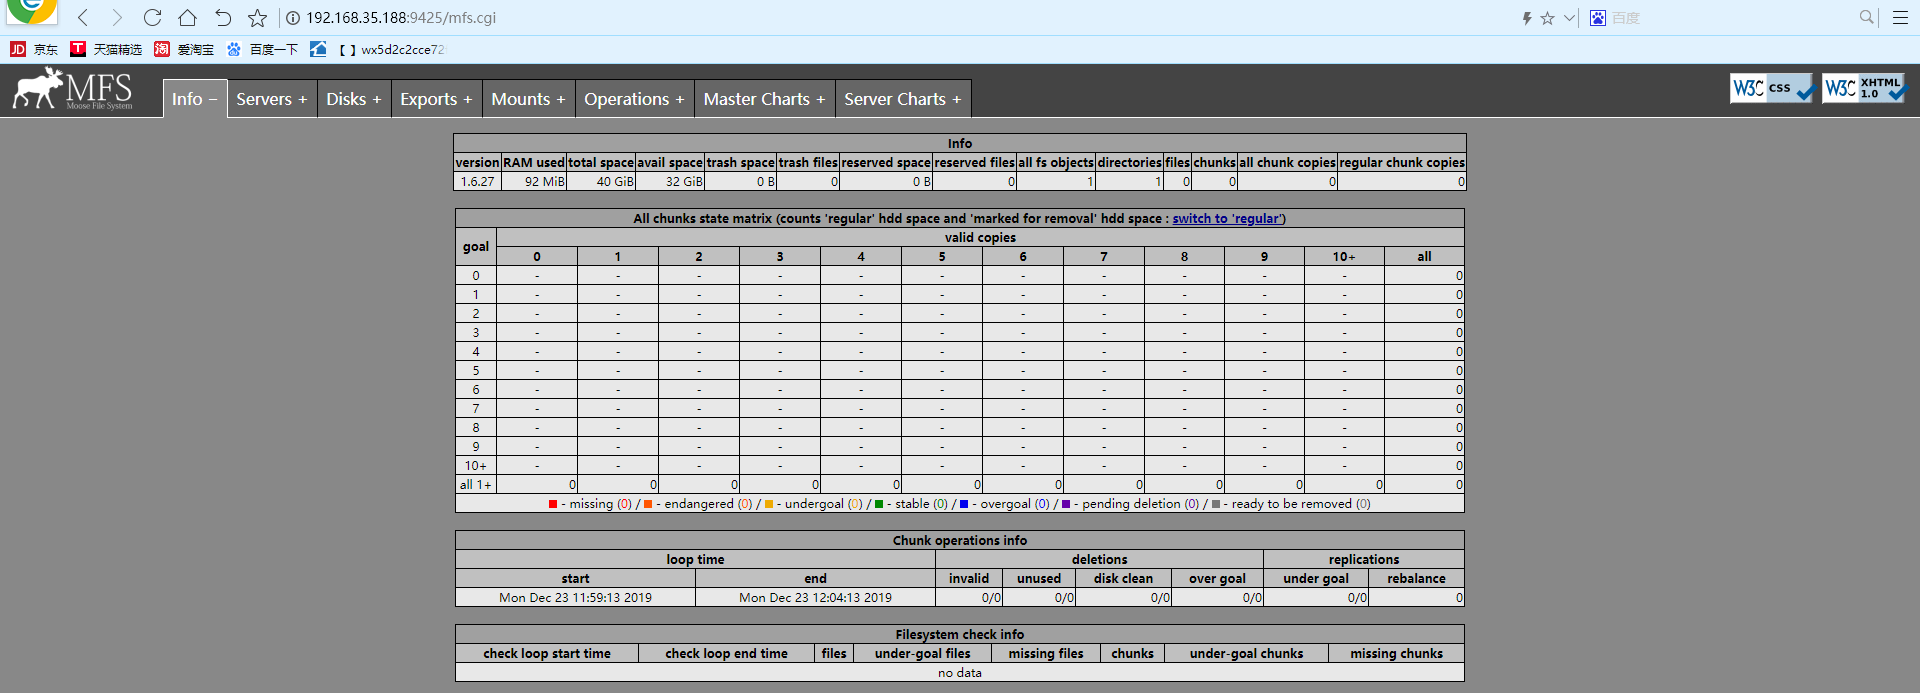Click the 'rebalance' replications header
Image resolution: width=1920 pixels, height=693 pixels.
tap(1416, 579)
